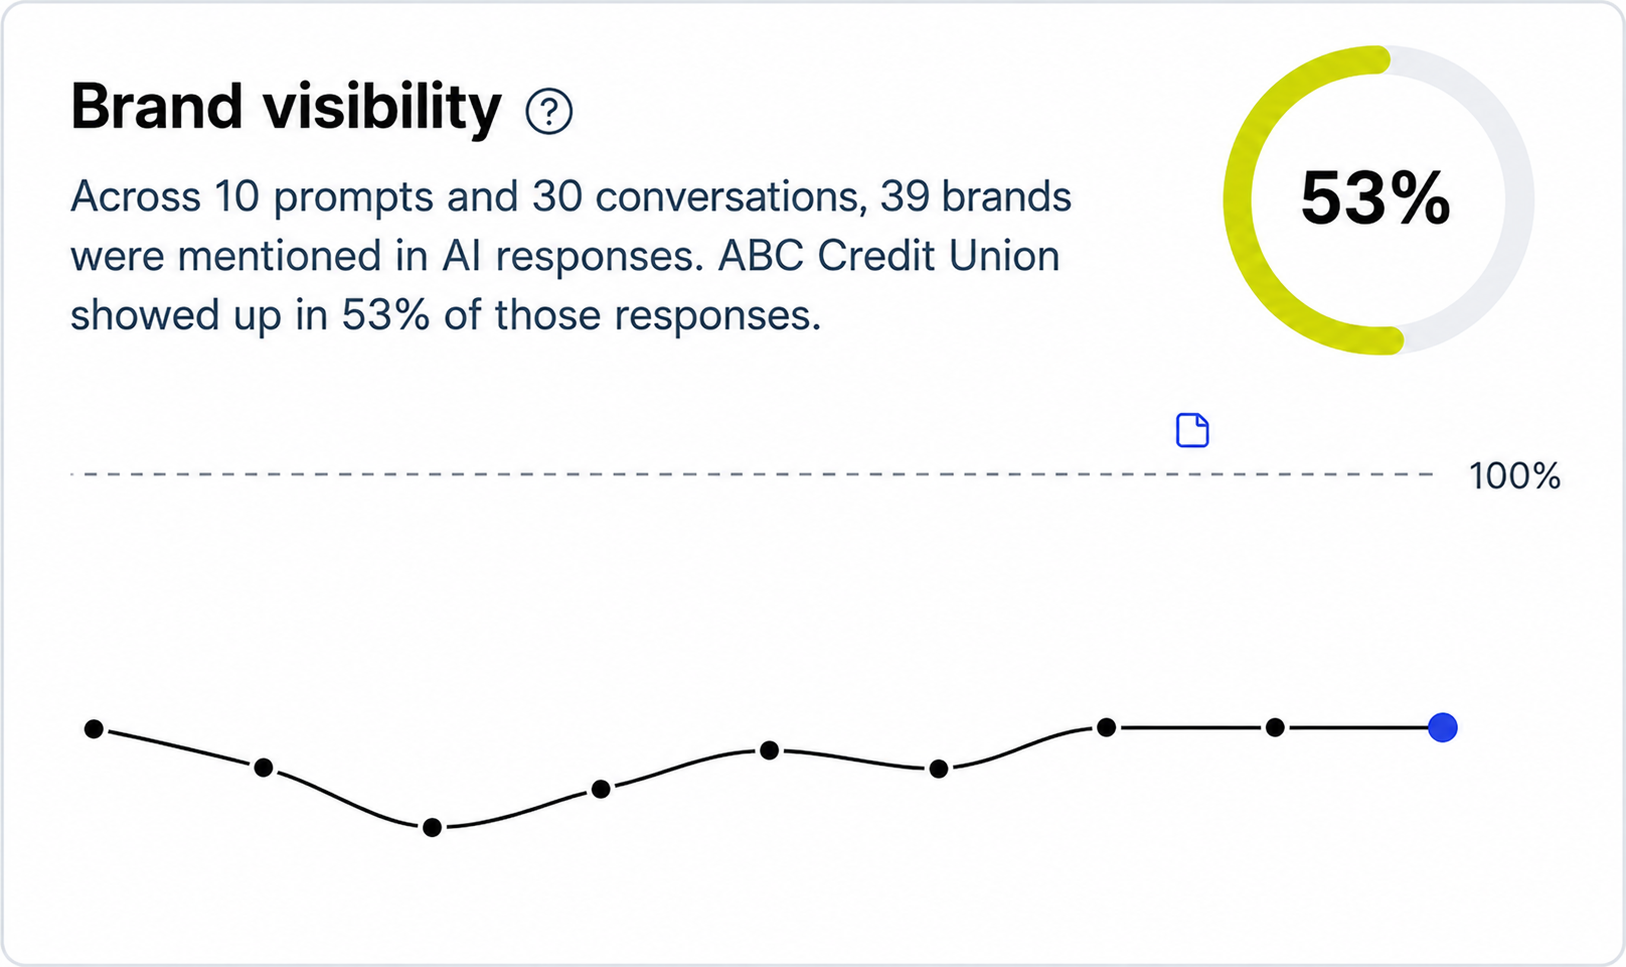Click the second data point on trend line
This screenshot has height=967, width=1626.
click(263, 767)
